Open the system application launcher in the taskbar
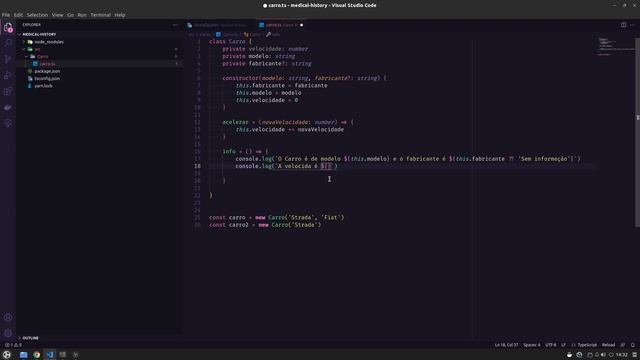 tap(7, 355)
